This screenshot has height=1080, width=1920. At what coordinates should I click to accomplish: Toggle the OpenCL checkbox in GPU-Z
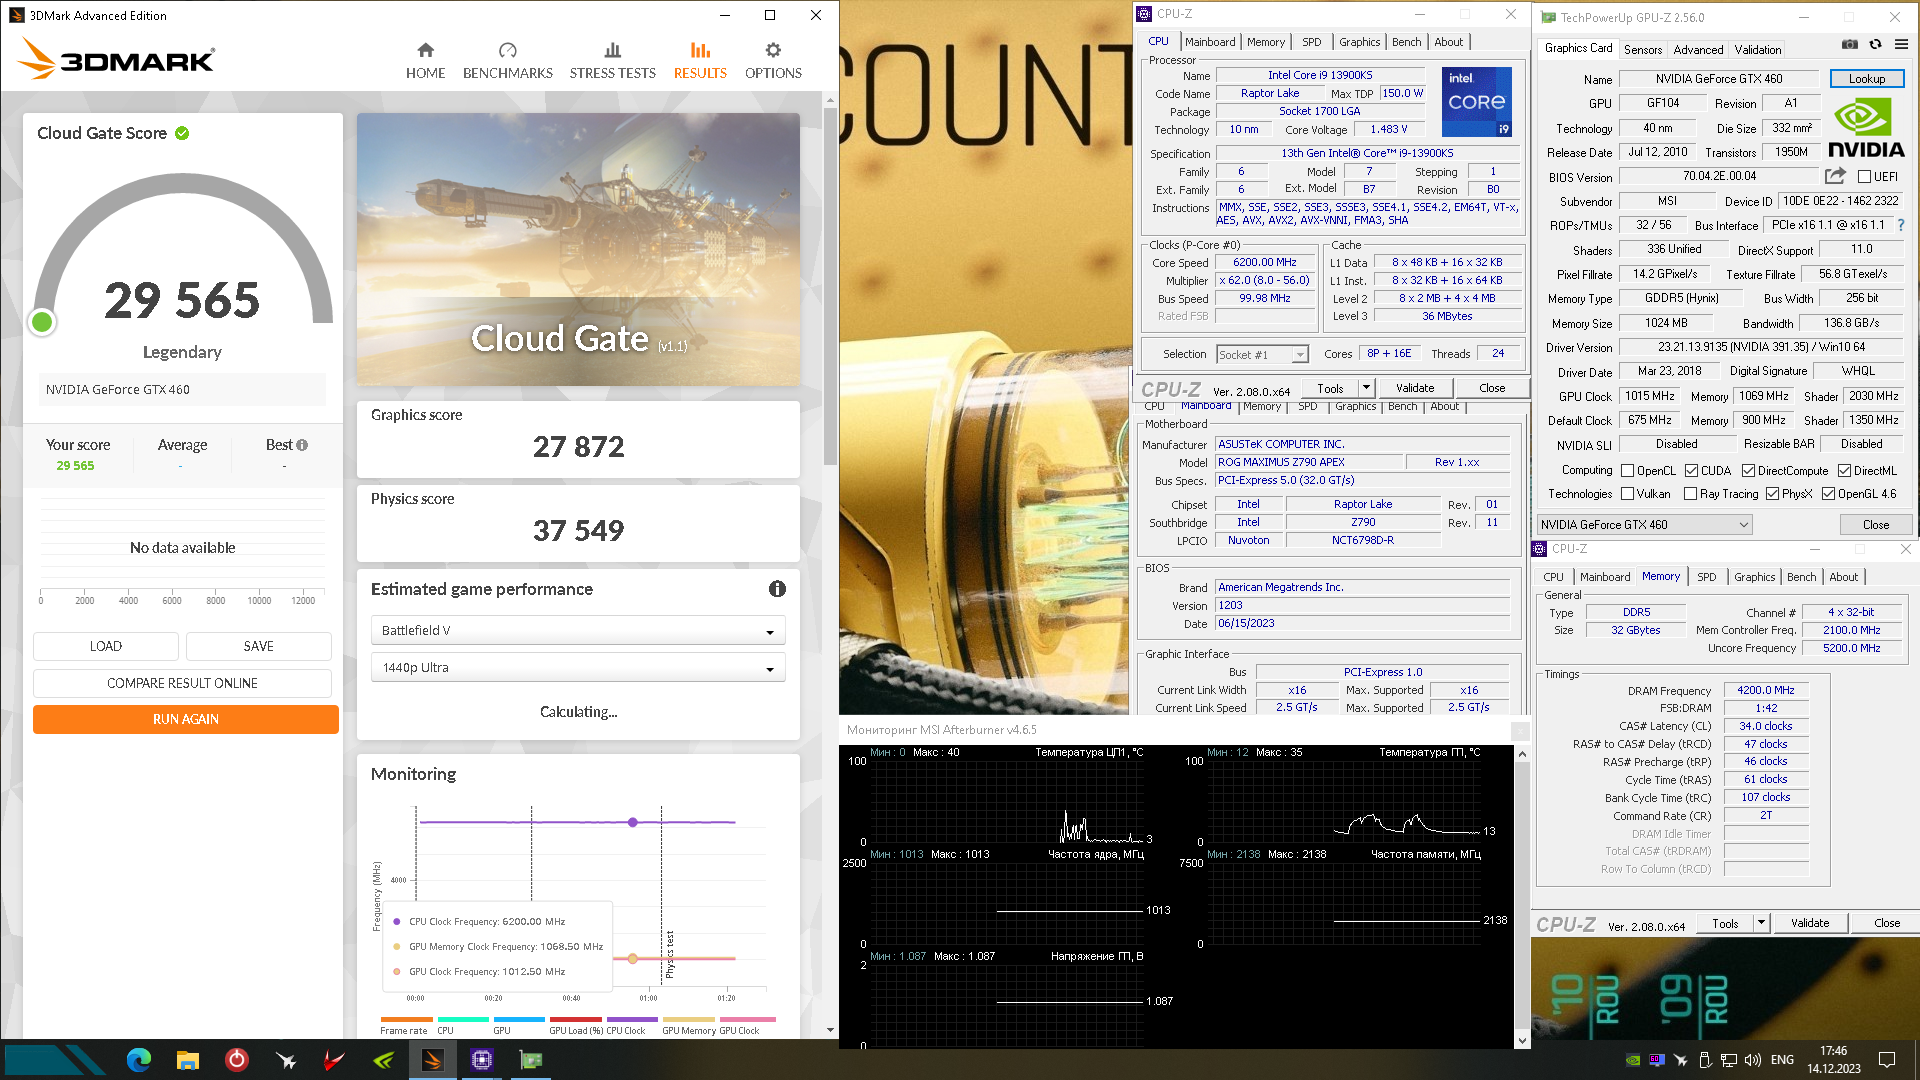(x=1628, y=471)
